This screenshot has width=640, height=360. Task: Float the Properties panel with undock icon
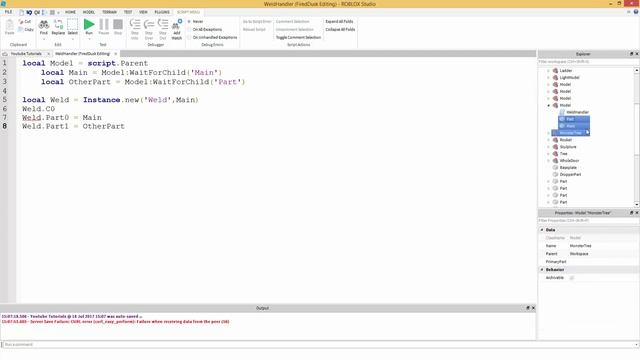[631, 213]
